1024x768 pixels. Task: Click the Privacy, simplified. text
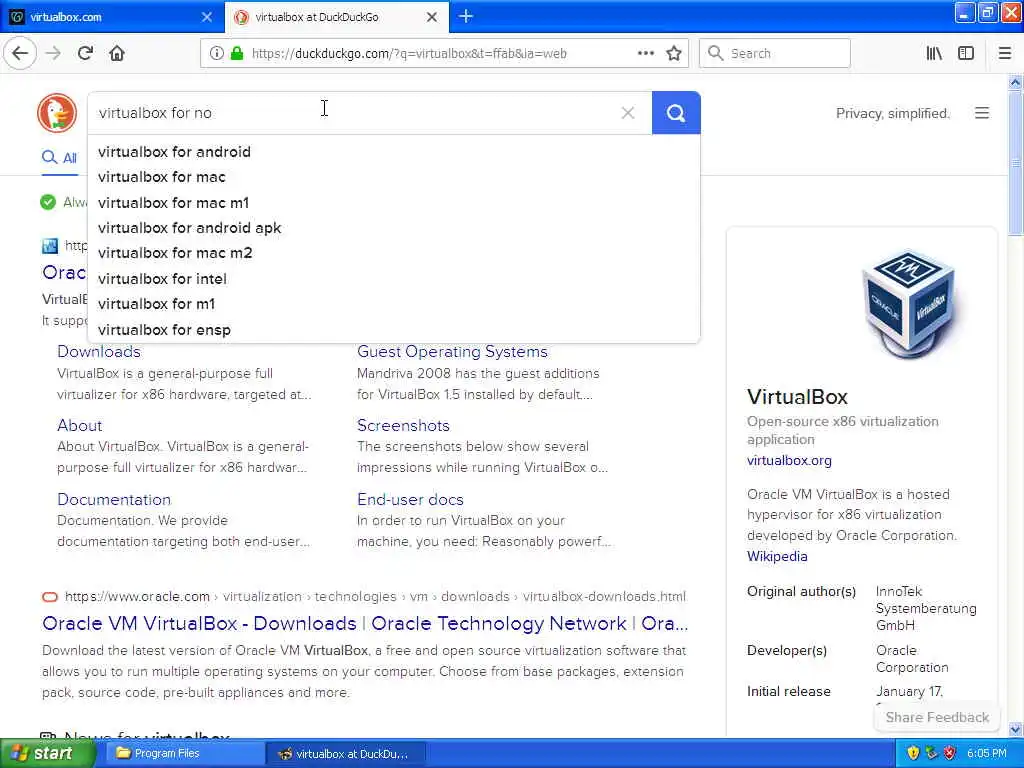pos(892,113)
